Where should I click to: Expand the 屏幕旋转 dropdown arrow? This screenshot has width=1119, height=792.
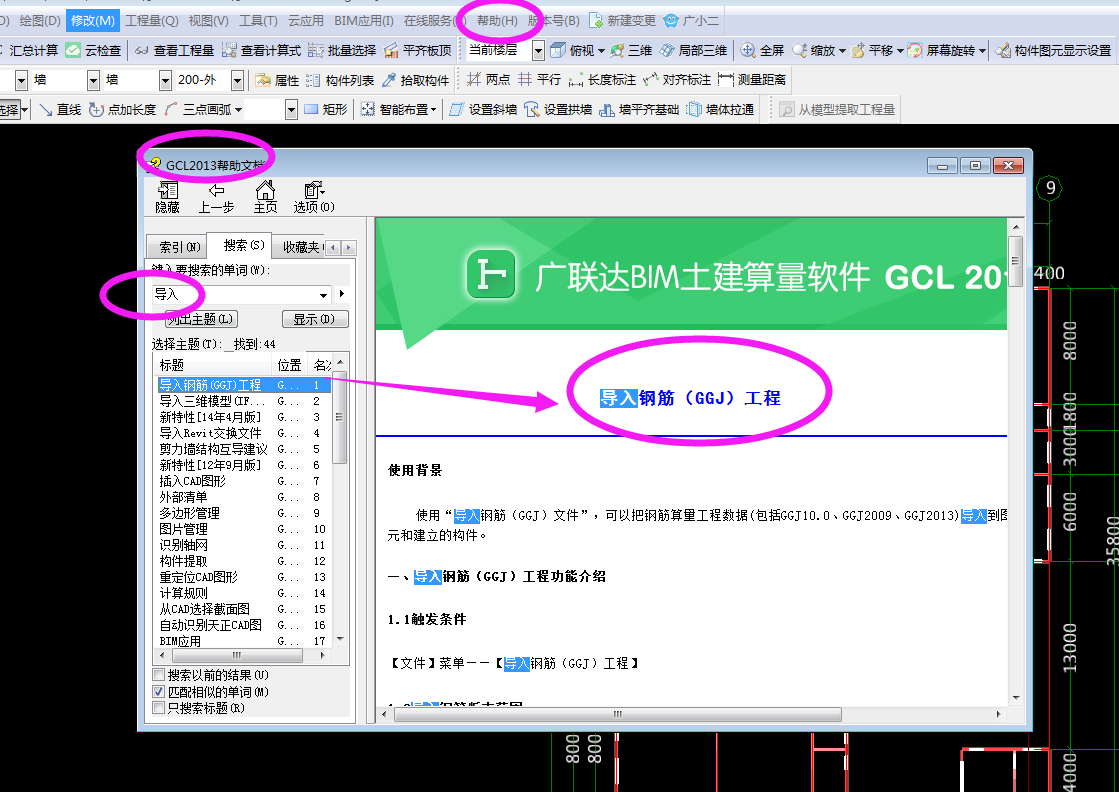[x=982, y=51]
